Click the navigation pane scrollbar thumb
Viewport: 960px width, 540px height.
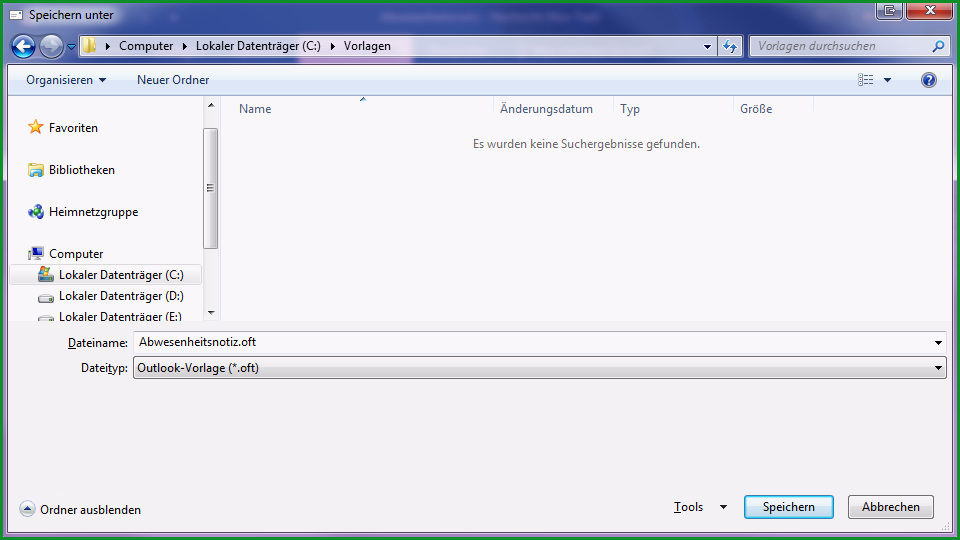(211, 188)
